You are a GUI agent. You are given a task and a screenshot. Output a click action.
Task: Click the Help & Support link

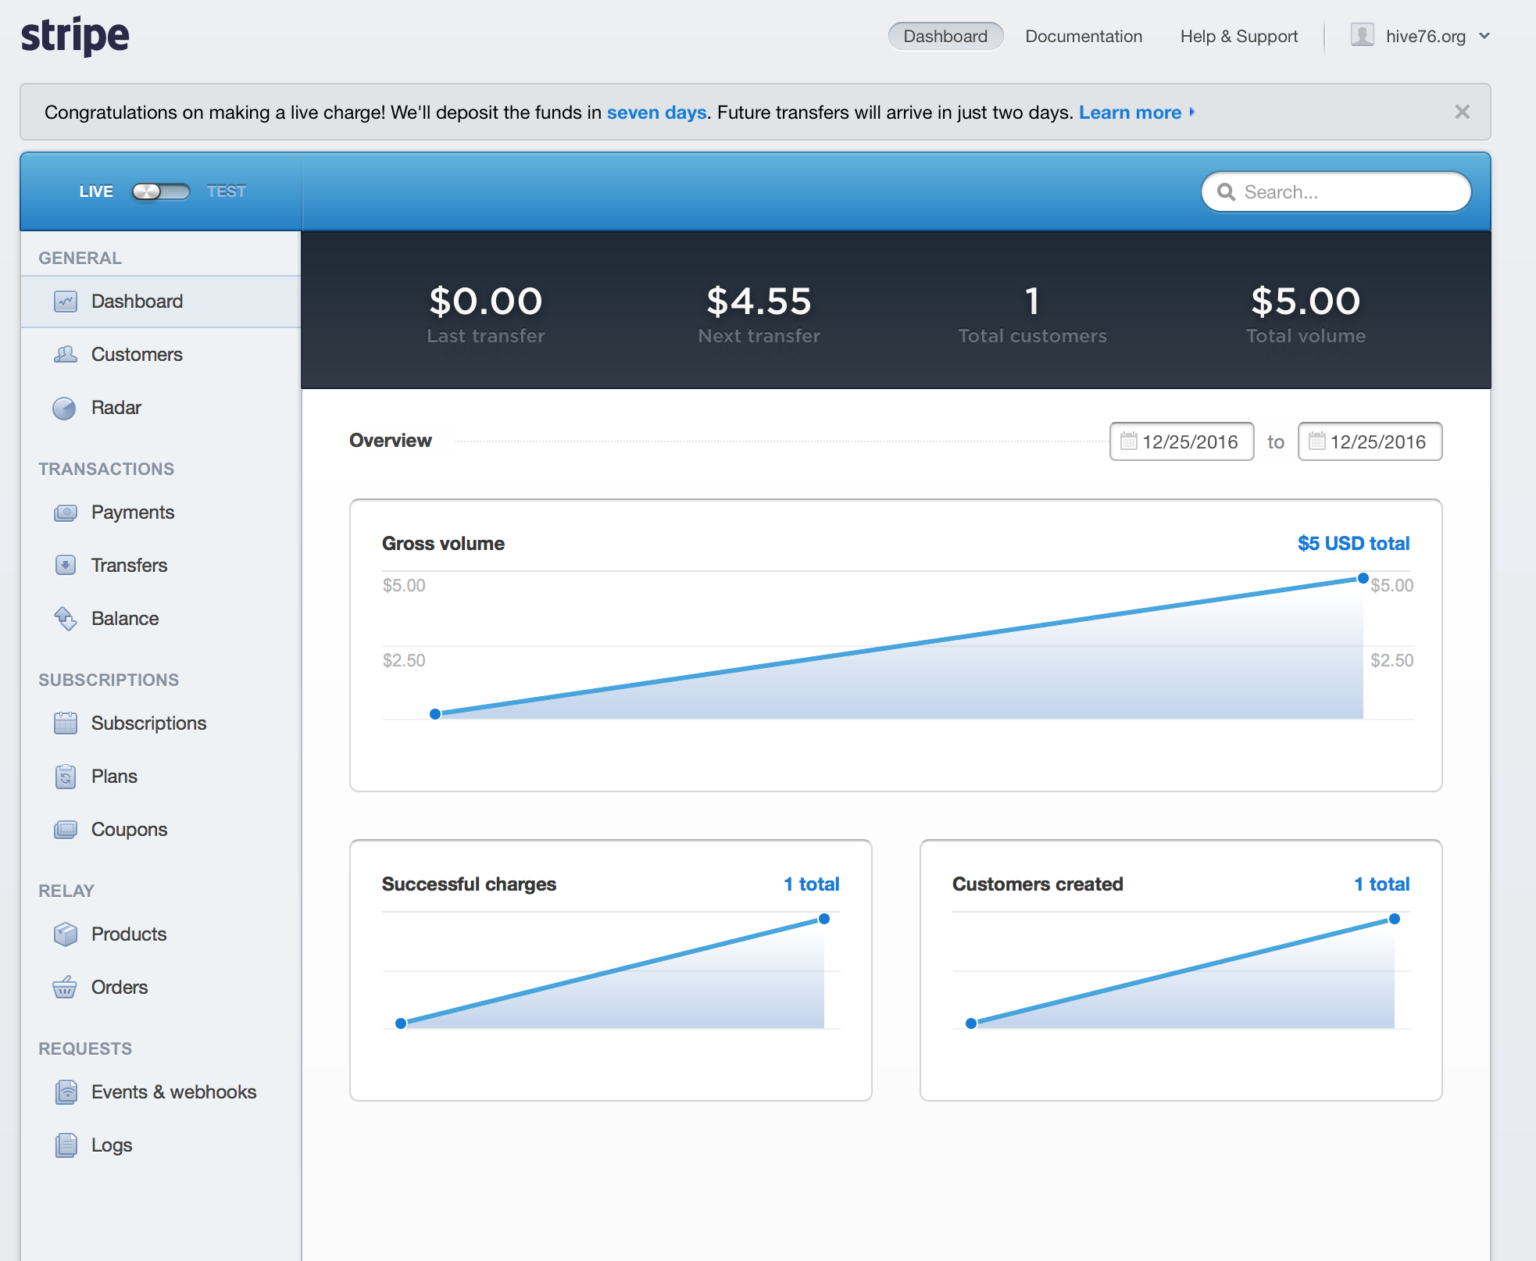point(1238,37)
